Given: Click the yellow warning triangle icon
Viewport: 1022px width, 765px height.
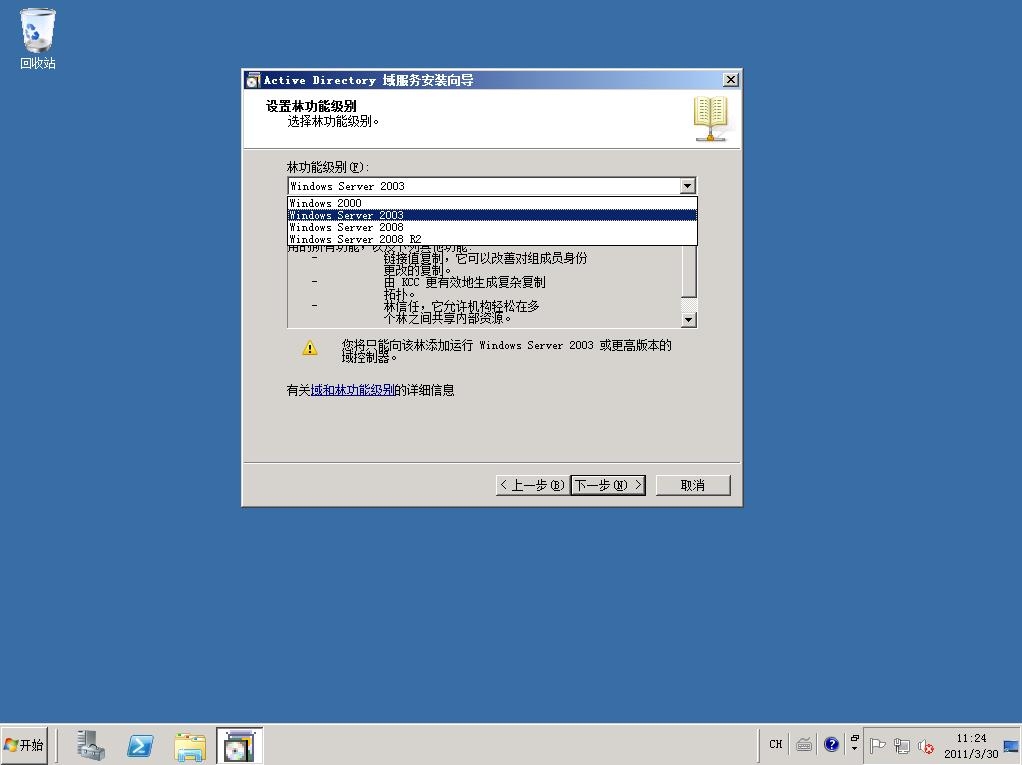Looking at the screenshot, I should tap(310, 348).
